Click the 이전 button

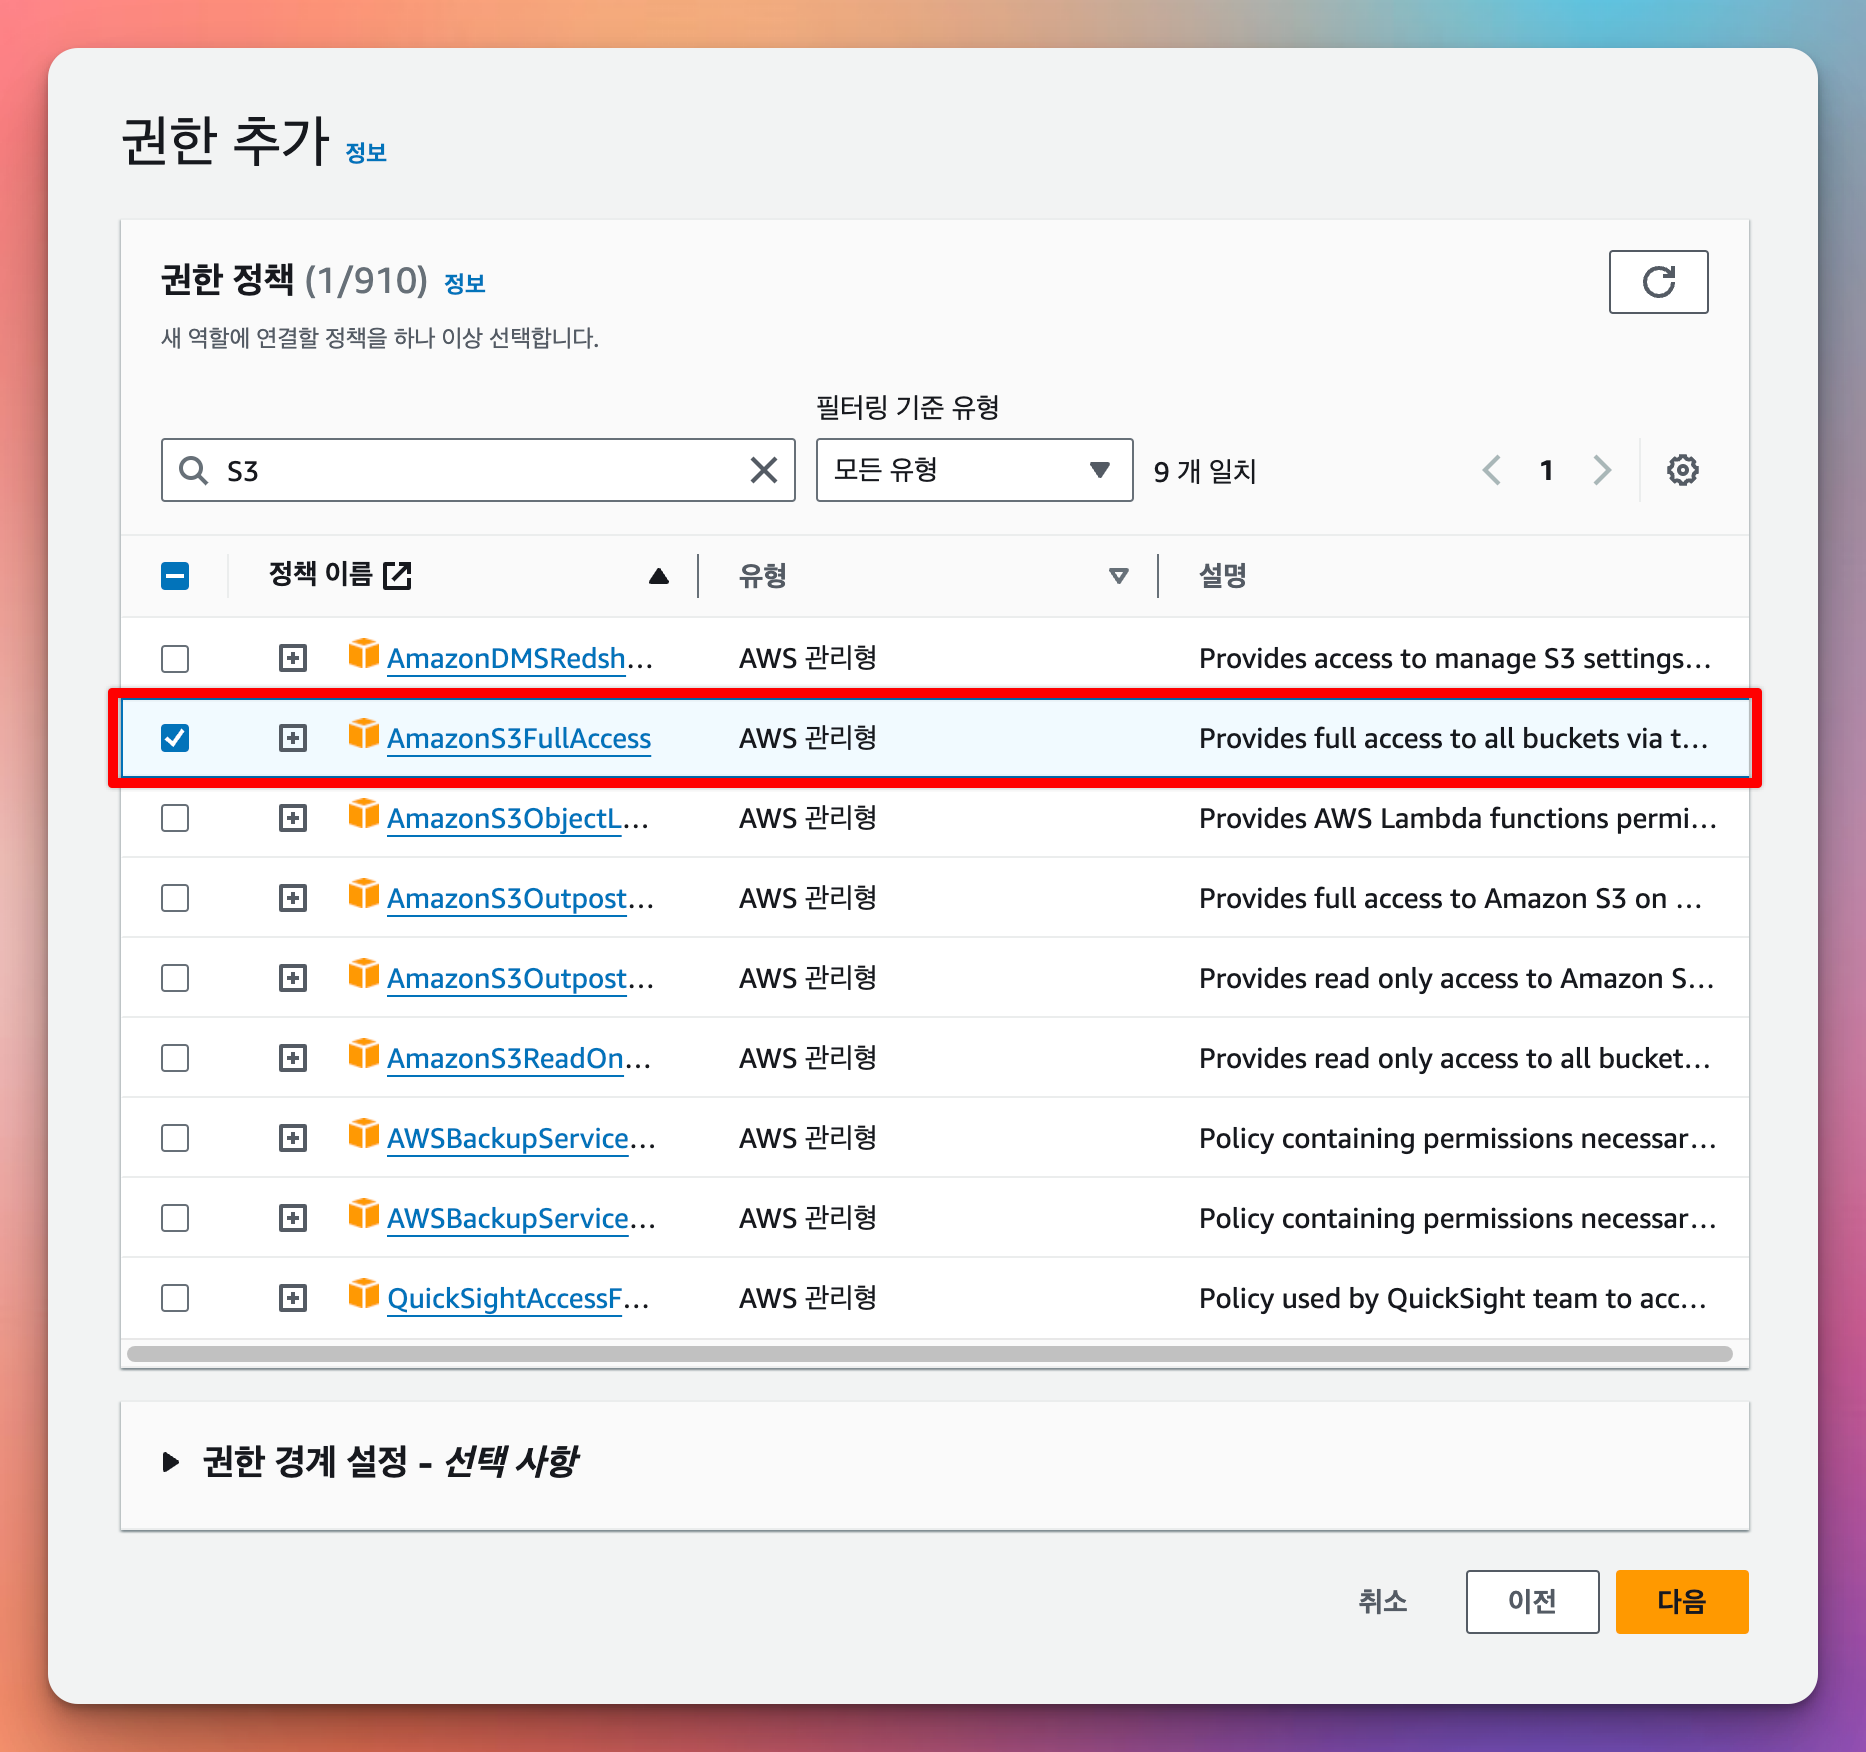click(1532, 1602)
